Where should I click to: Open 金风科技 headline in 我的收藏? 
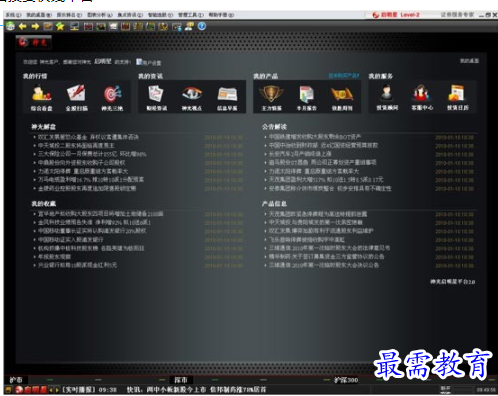click(94, 222)
